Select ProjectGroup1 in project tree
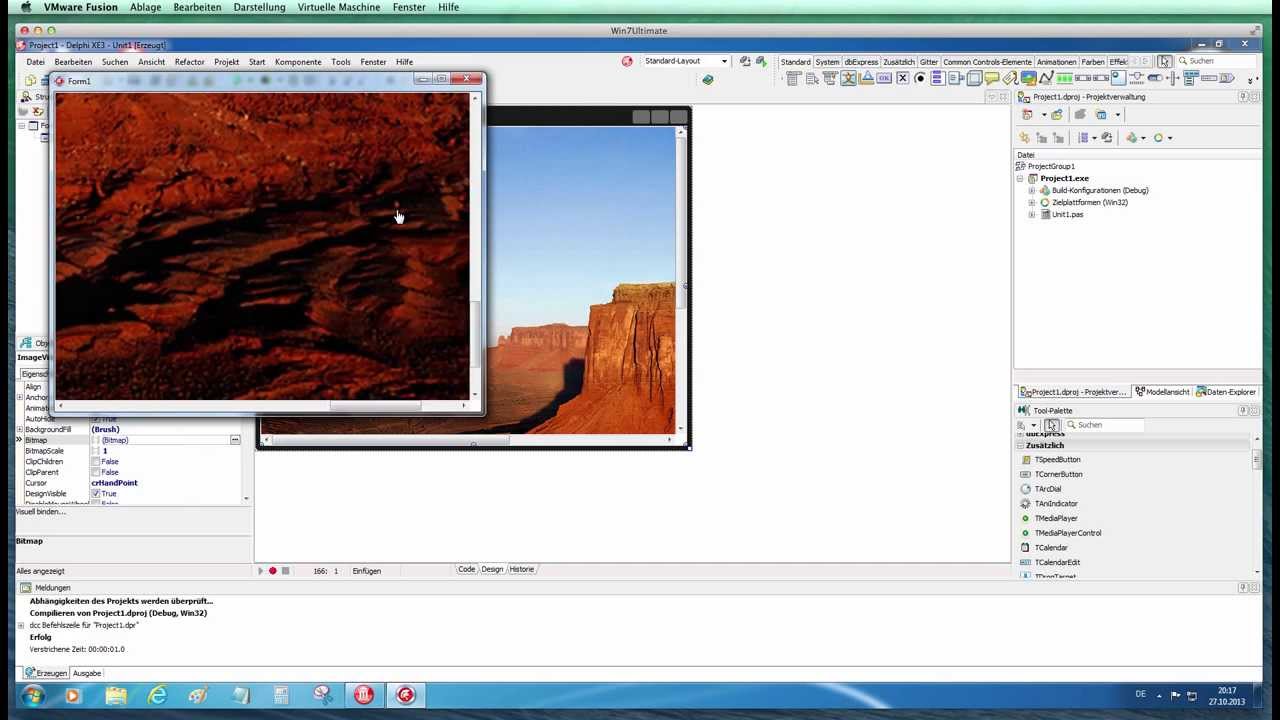Screen dimensions: 1280x720 tap(1050, 166)
